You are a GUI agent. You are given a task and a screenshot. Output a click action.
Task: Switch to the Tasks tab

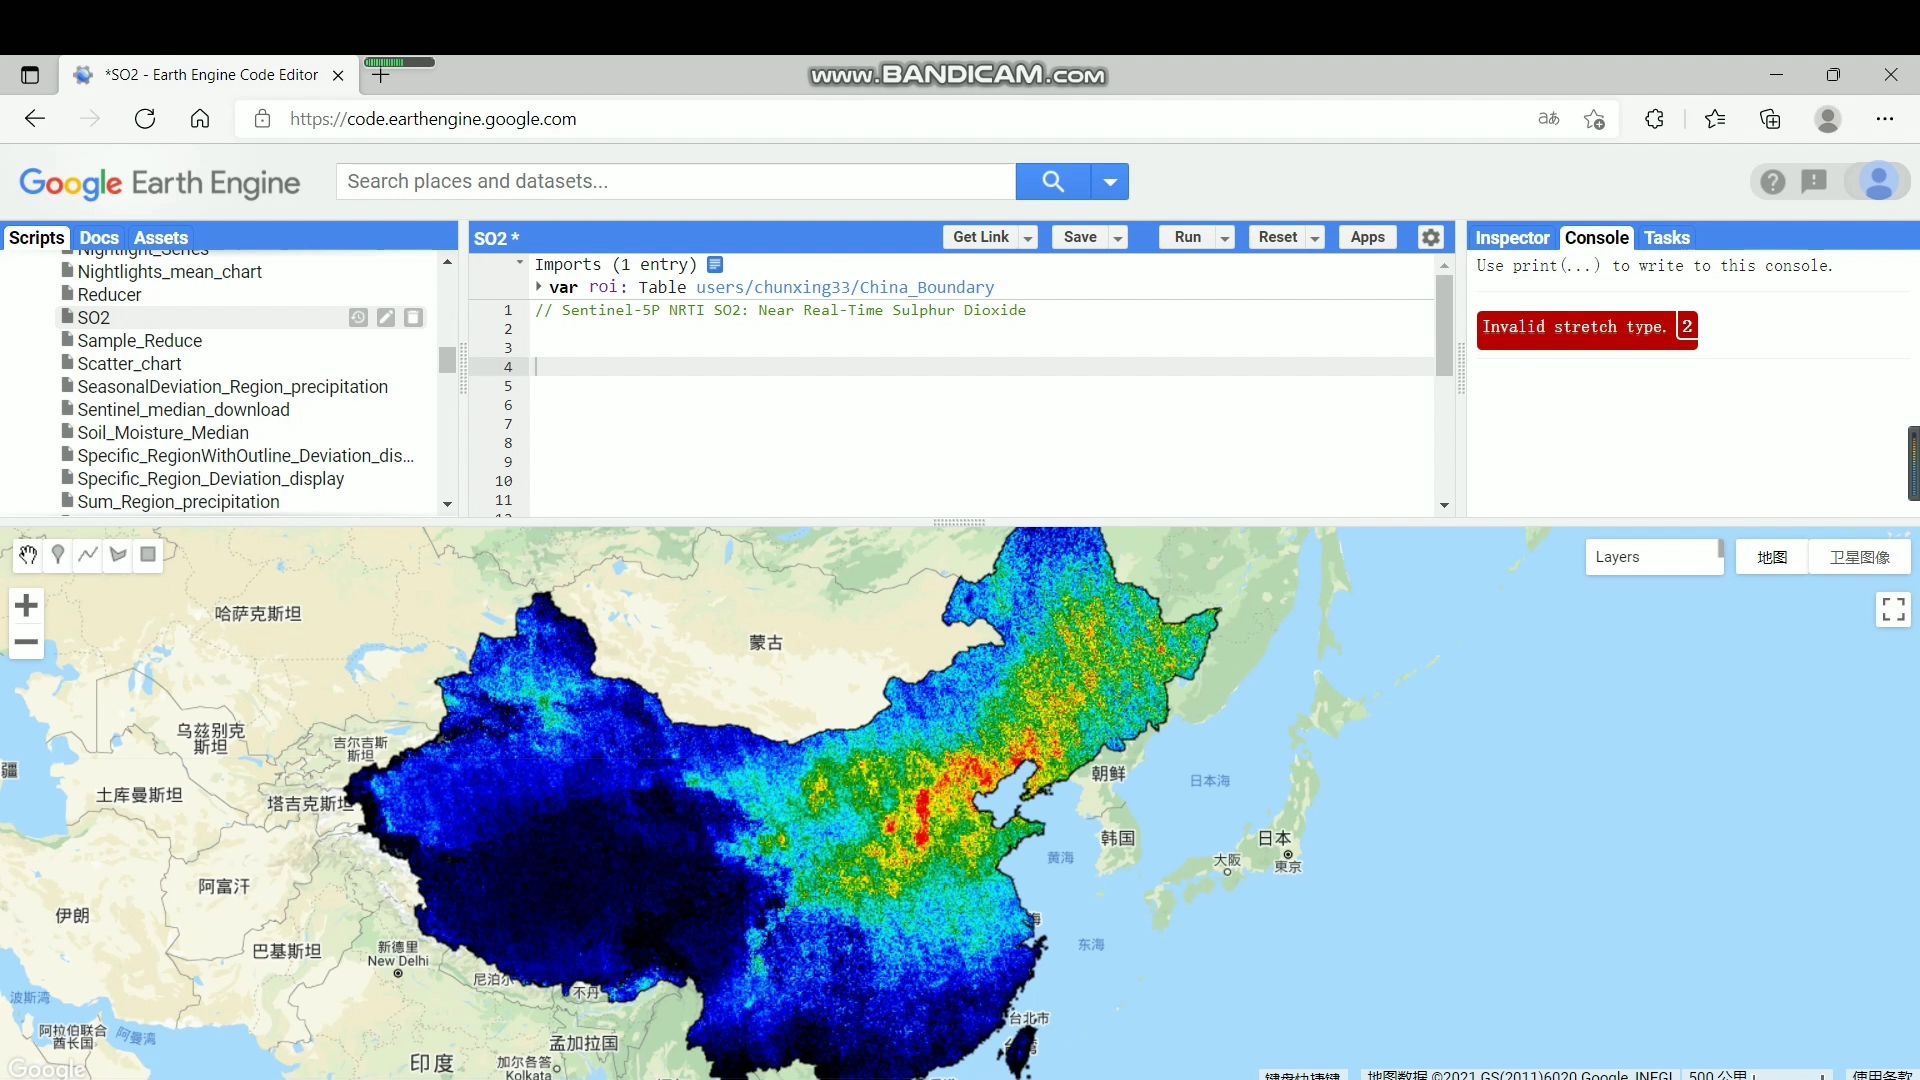click(x=1666, y=237)
